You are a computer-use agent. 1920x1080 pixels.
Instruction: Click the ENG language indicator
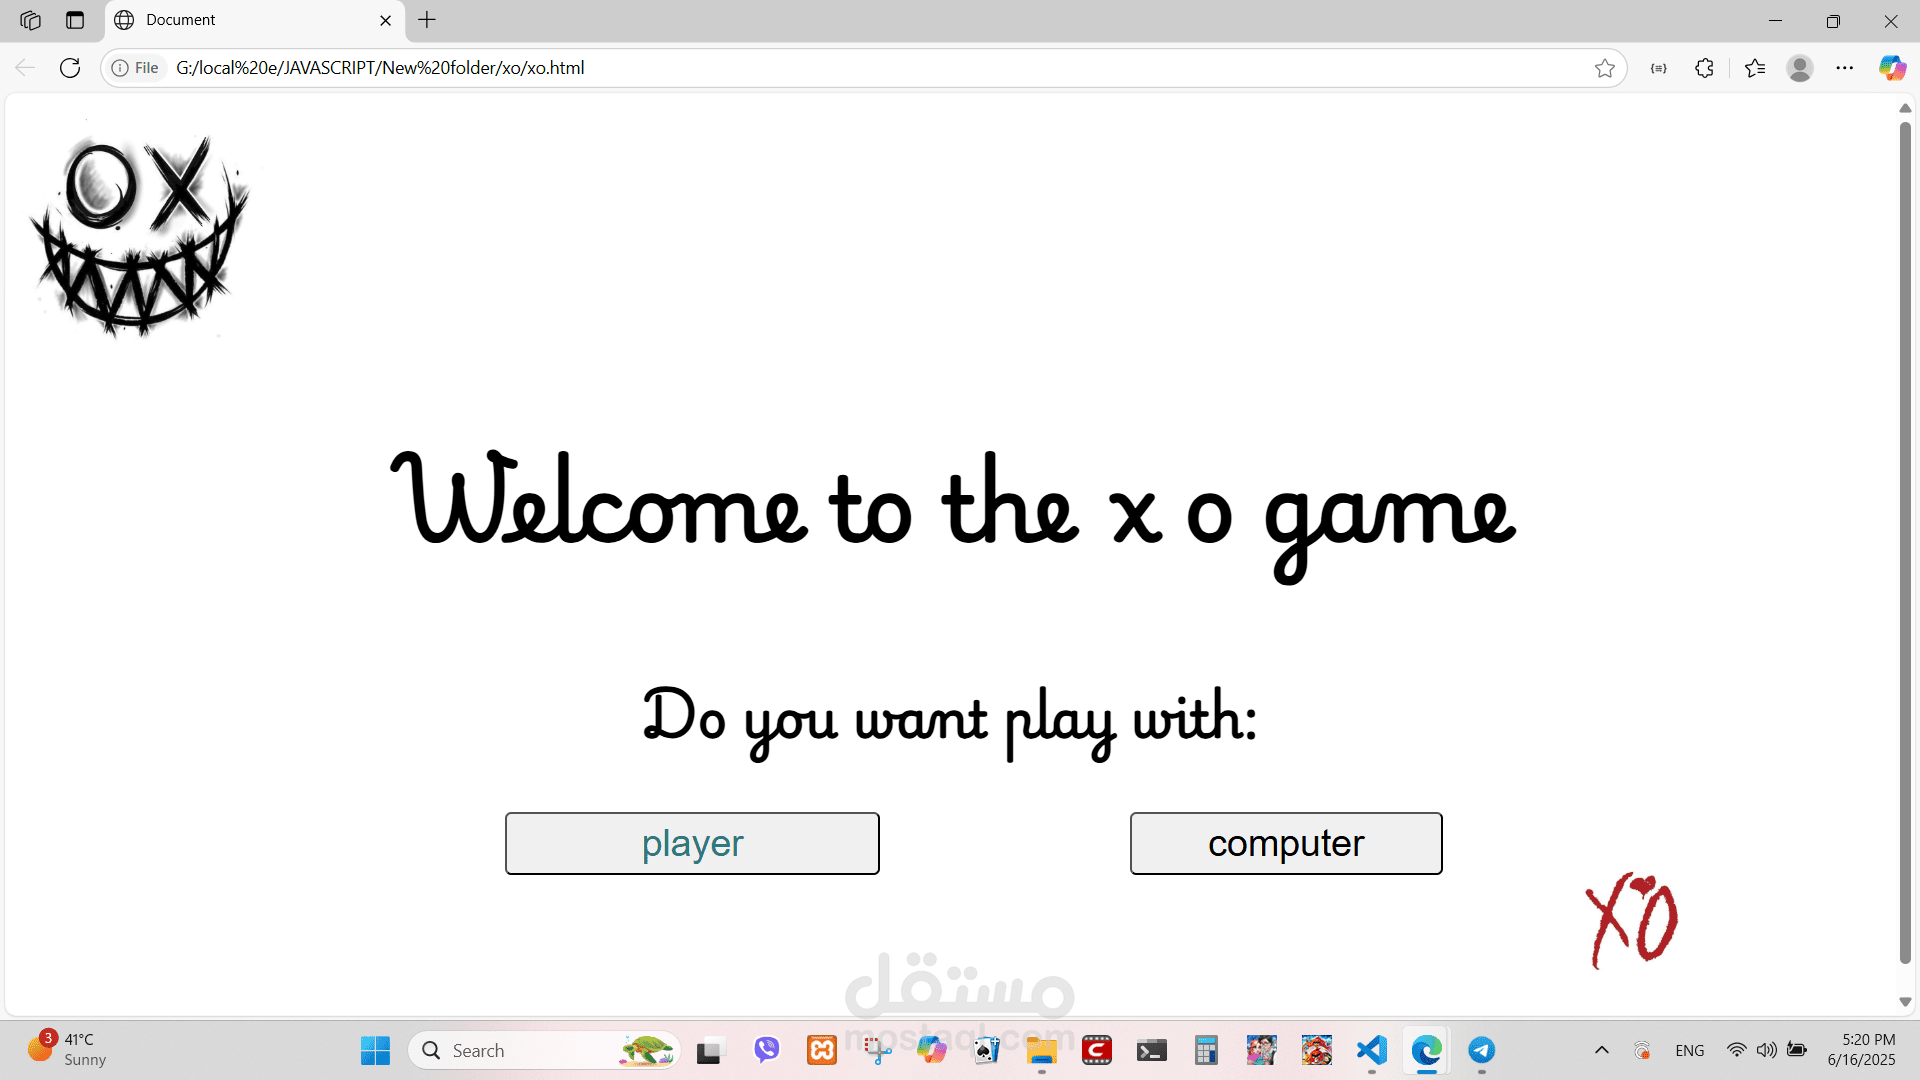pos(1690,1050)
